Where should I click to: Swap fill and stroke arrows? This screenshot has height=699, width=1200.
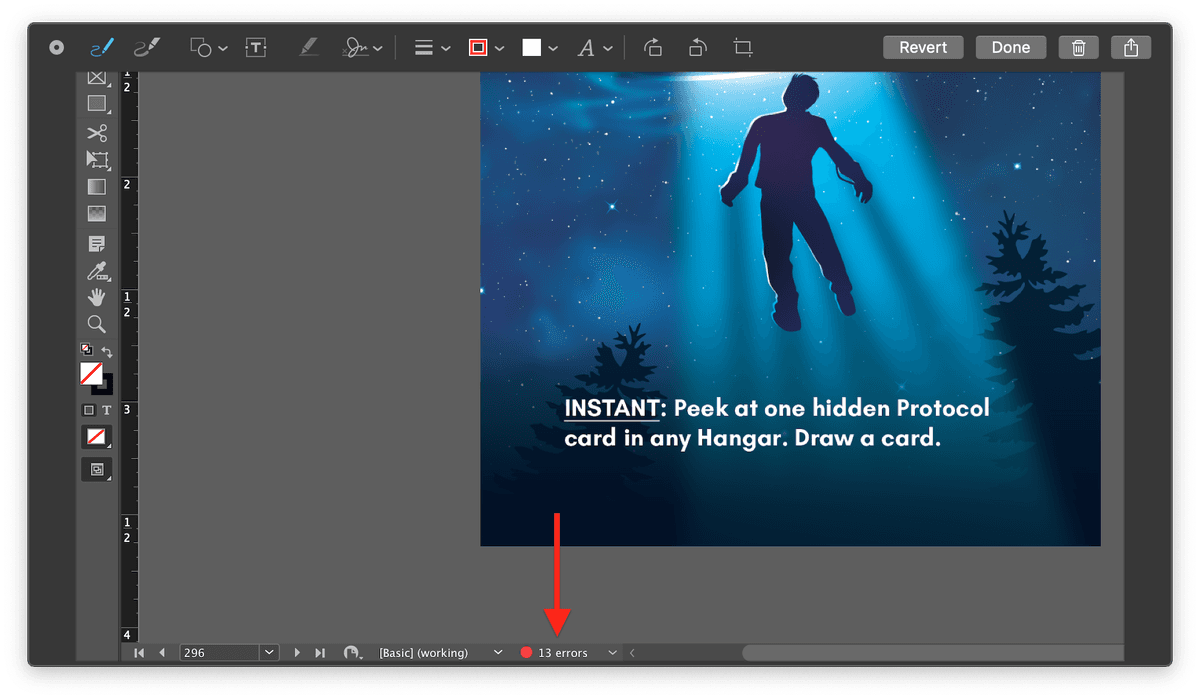point(107,352)
